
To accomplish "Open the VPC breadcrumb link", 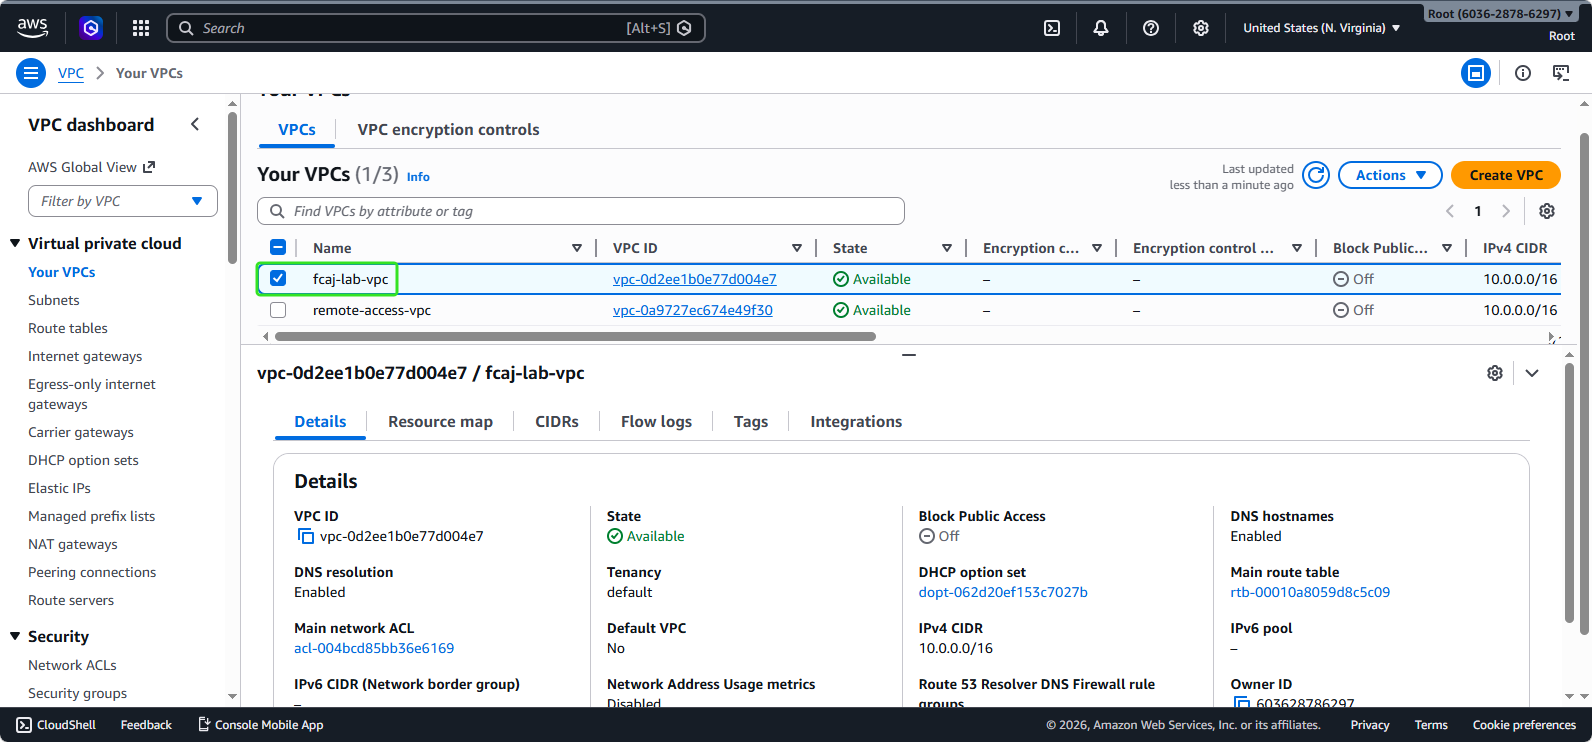I will click(71, 73).
